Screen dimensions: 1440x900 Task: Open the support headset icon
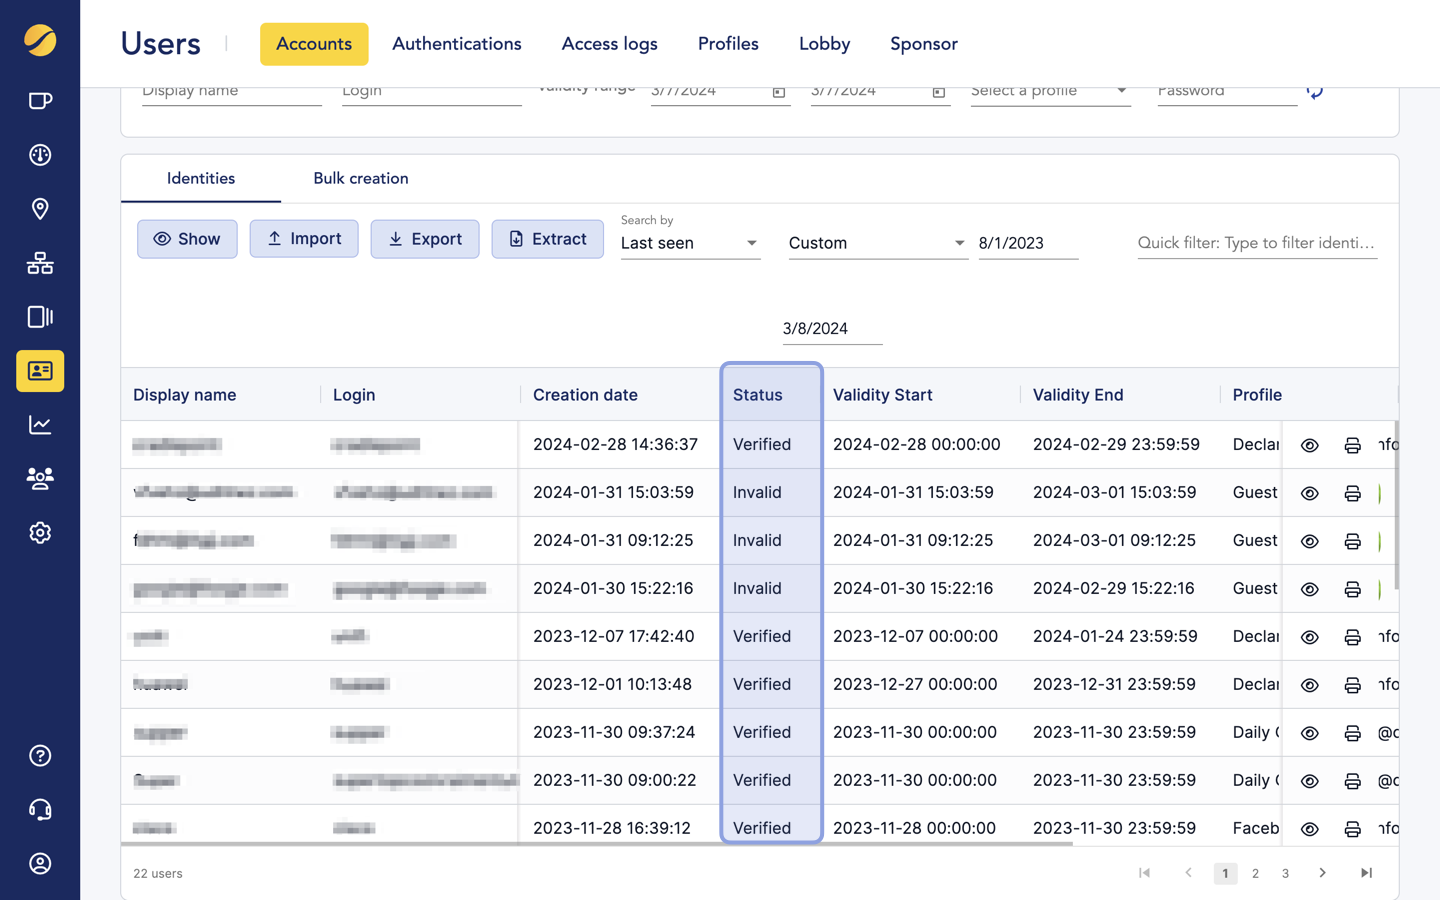tap(40, 810)
